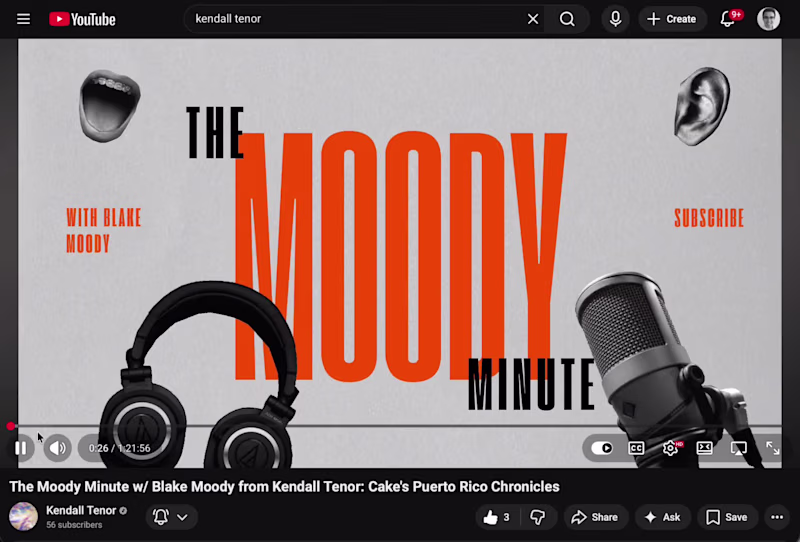Switch to default view mode

pos(705,448)
